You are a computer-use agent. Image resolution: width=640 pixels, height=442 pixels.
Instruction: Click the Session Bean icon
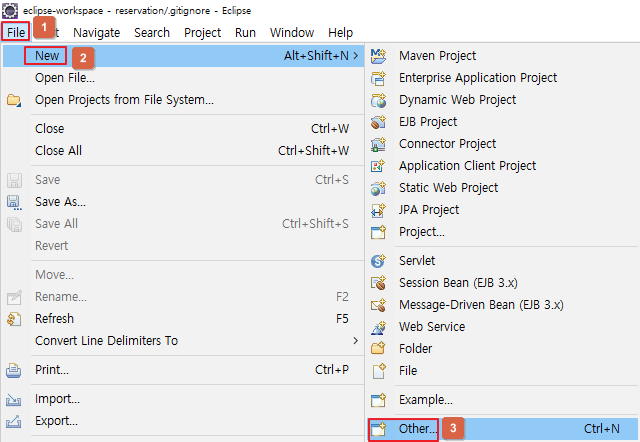(378, 283)
